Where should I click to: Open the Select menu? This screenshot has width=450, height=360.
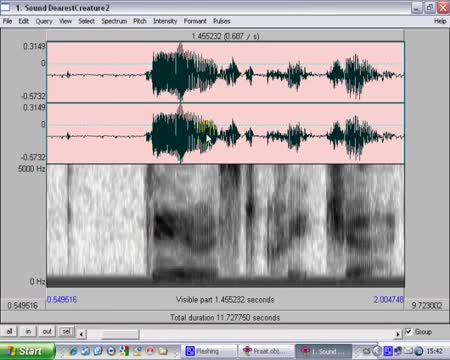[x=86, y=21]
